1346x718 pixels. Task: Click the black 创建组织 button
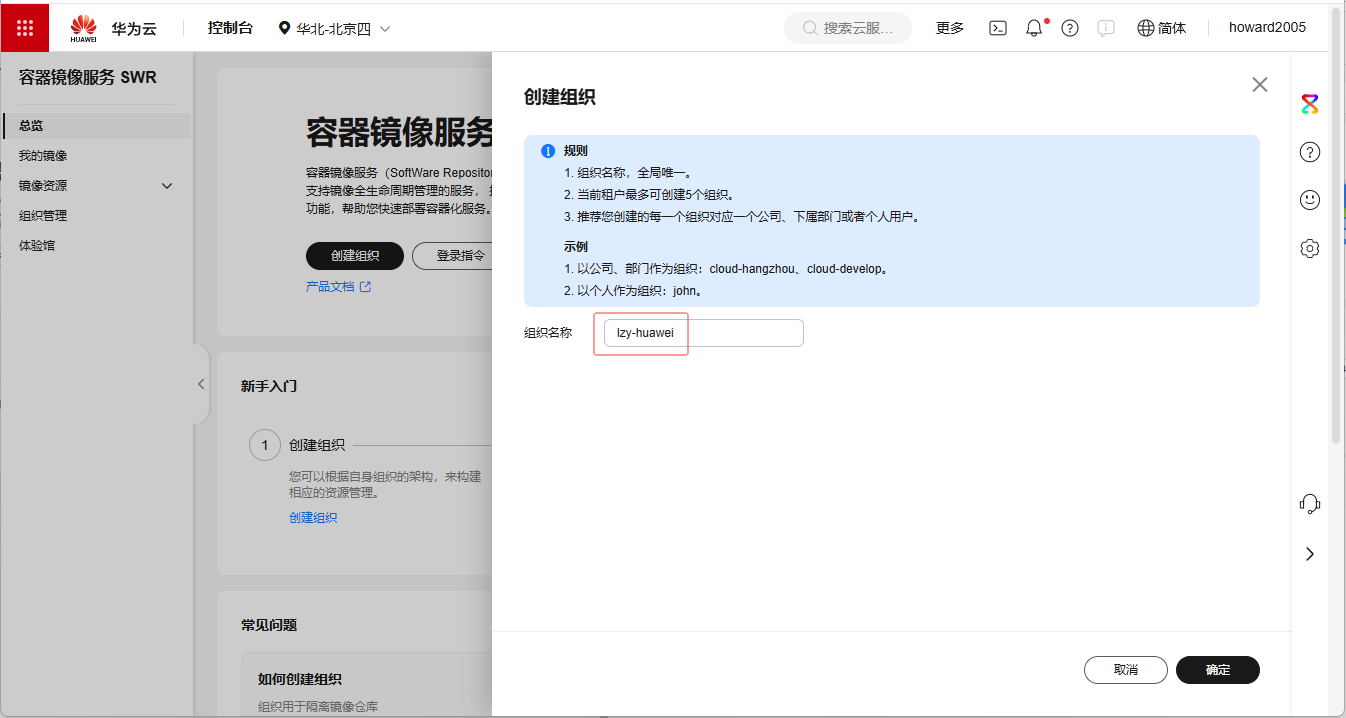tap(355, 256)
